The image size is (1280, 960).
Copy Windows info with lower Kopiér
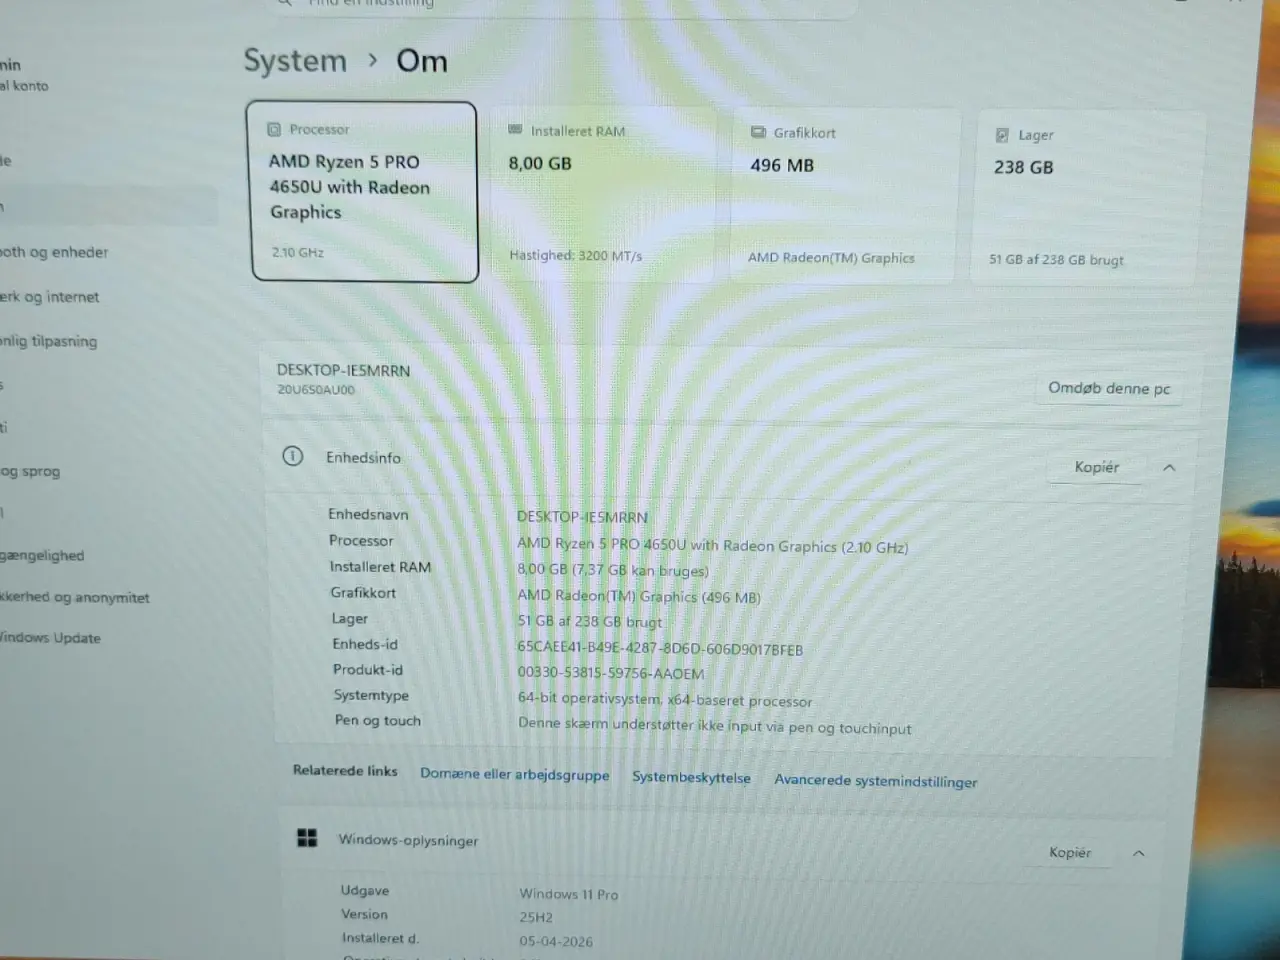[x=1070, y=852]
